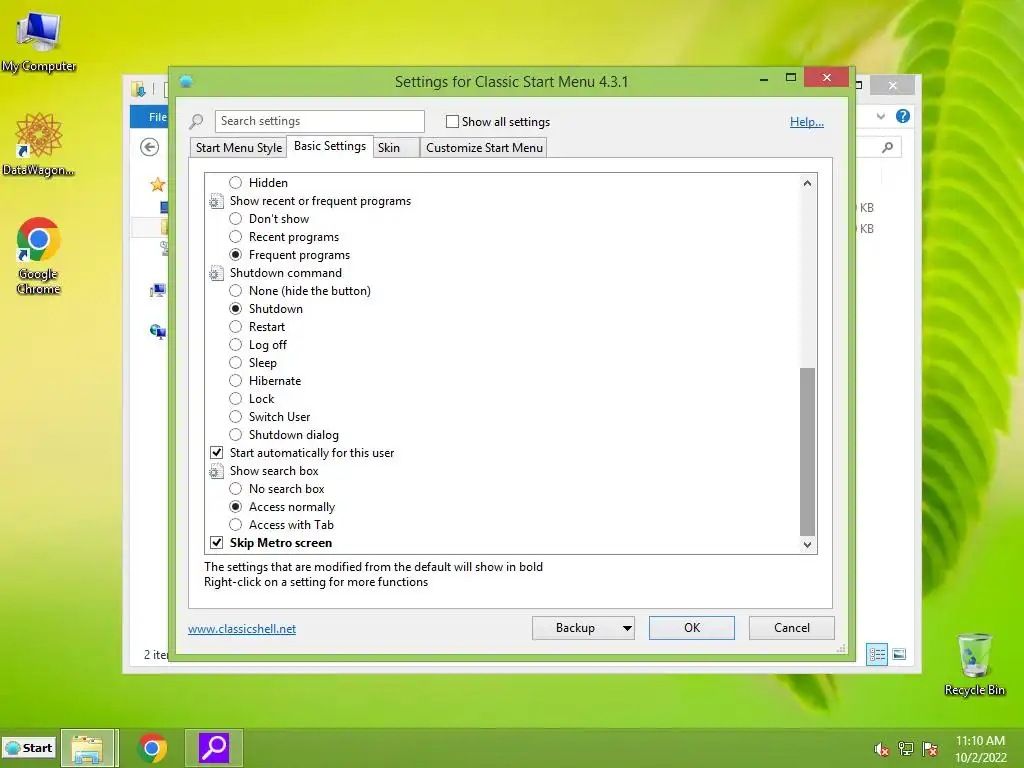1024x768 pixels.
Task: Select Shutdown dialog option
Action: pos(236,435)
